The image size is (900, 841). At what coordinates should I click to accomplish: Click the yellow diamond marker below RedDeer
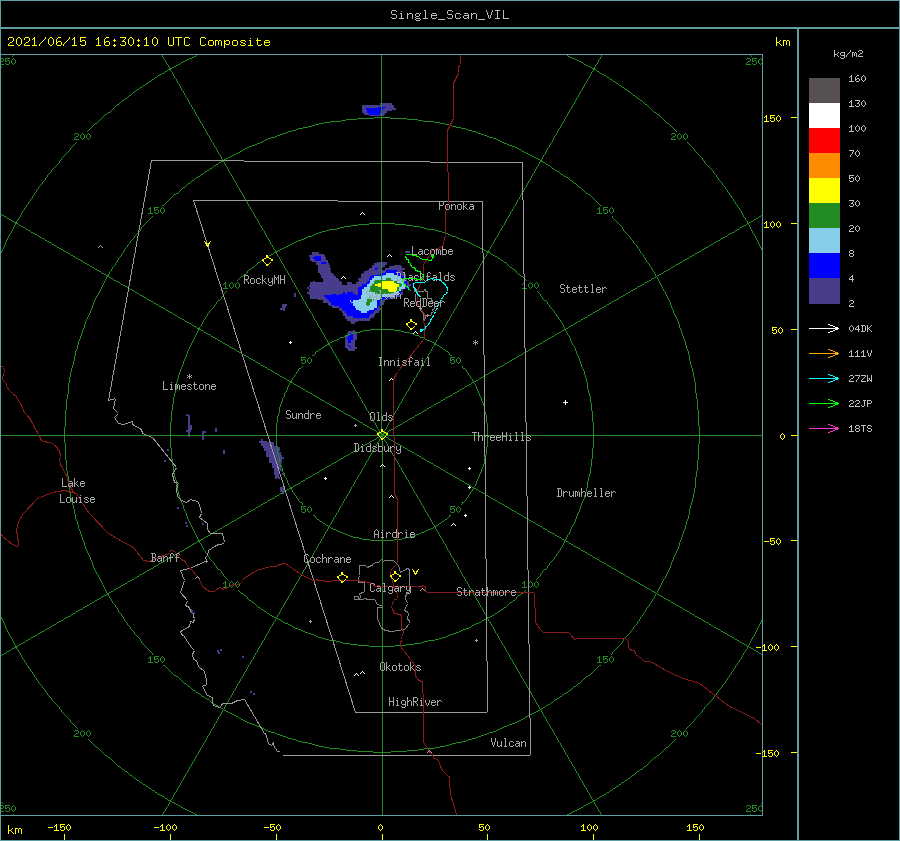[x=411, y=324]
